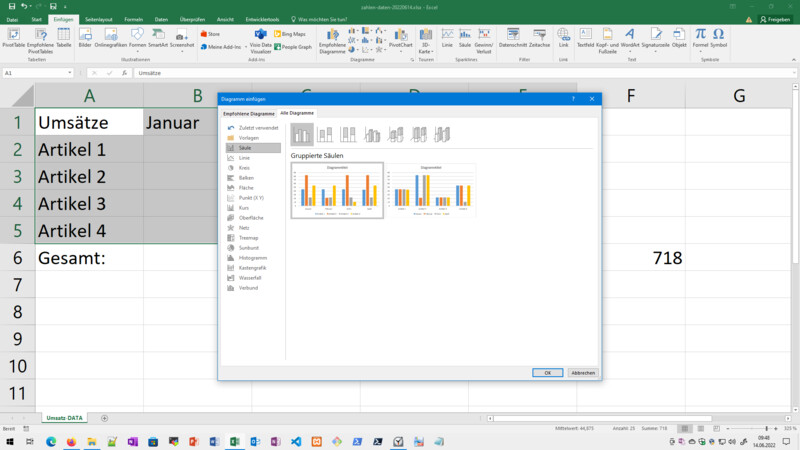The width and height of the screenshot is (800, 450).
Task: Insert a Tabelle from the ribbon
Action: (64, 38)
